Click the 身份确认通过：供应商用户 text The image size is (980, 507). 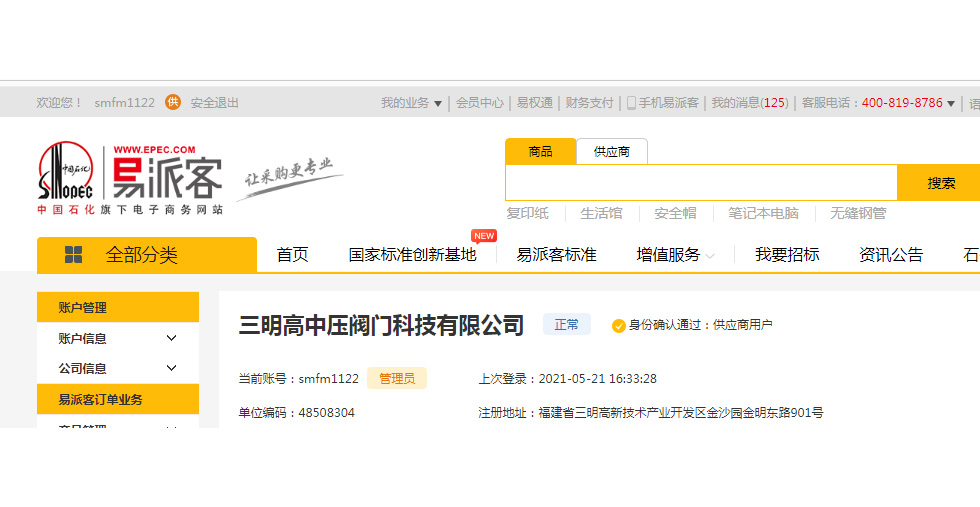click(x=701, y=324)
